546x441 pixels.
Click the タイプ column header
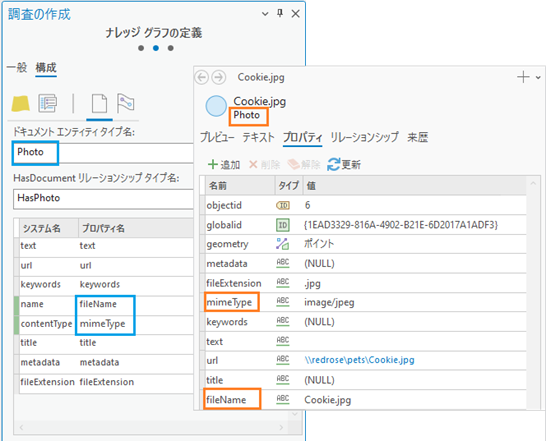point(289,186)
